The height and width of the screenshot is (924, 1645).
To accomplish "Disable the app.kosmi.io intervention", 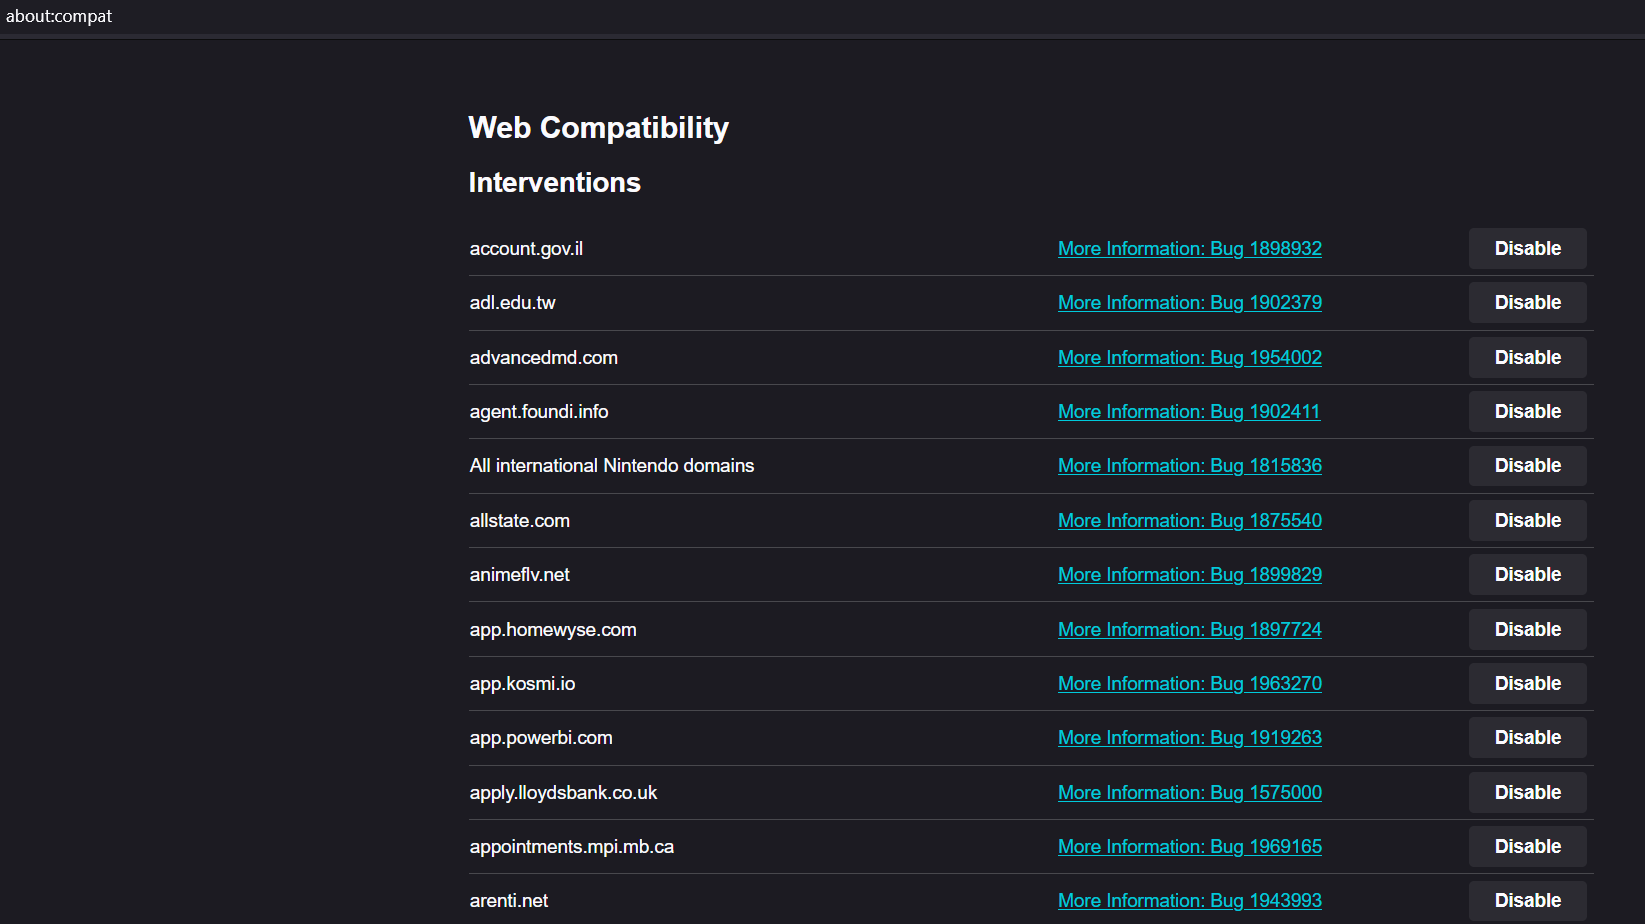I will tap(1527, 683).
